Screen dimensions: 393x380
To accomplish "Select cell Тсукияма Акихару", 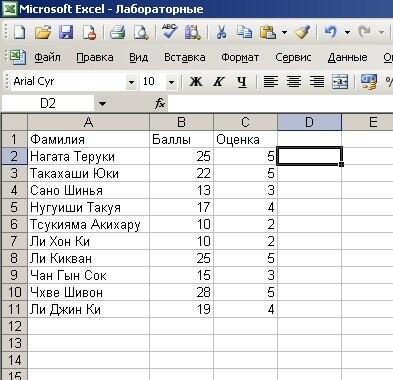I will click(x=88, y=224).
